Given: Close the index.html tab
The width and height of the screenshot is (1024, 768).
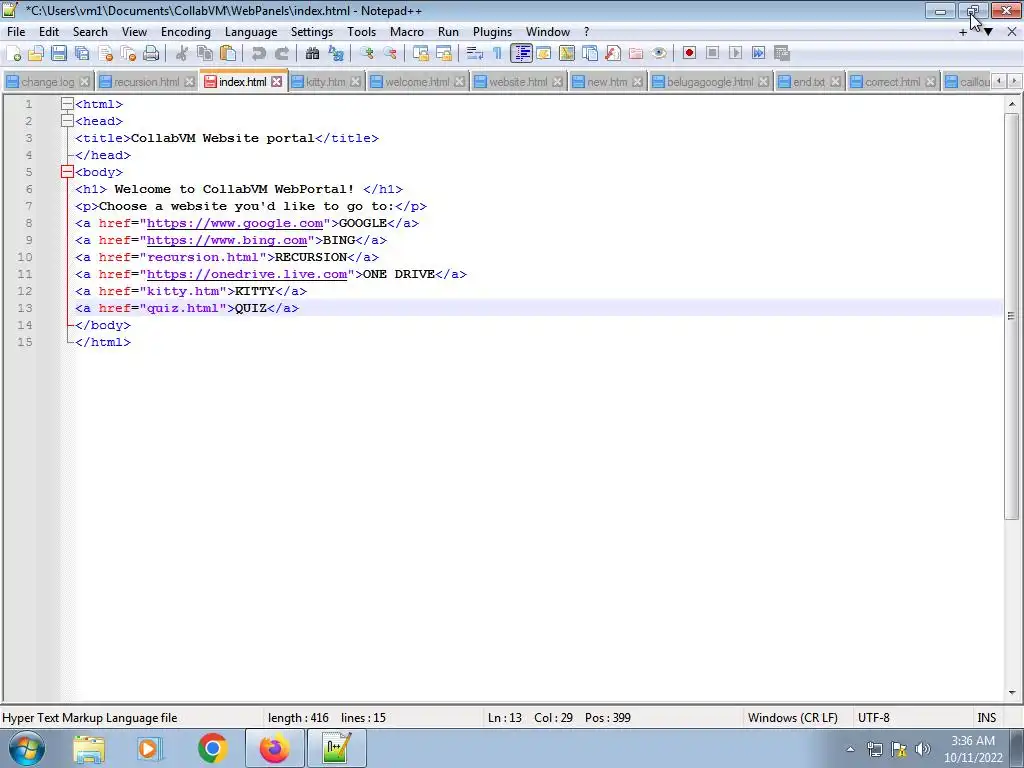Looking at the screenshot, I should pos(277,82).
